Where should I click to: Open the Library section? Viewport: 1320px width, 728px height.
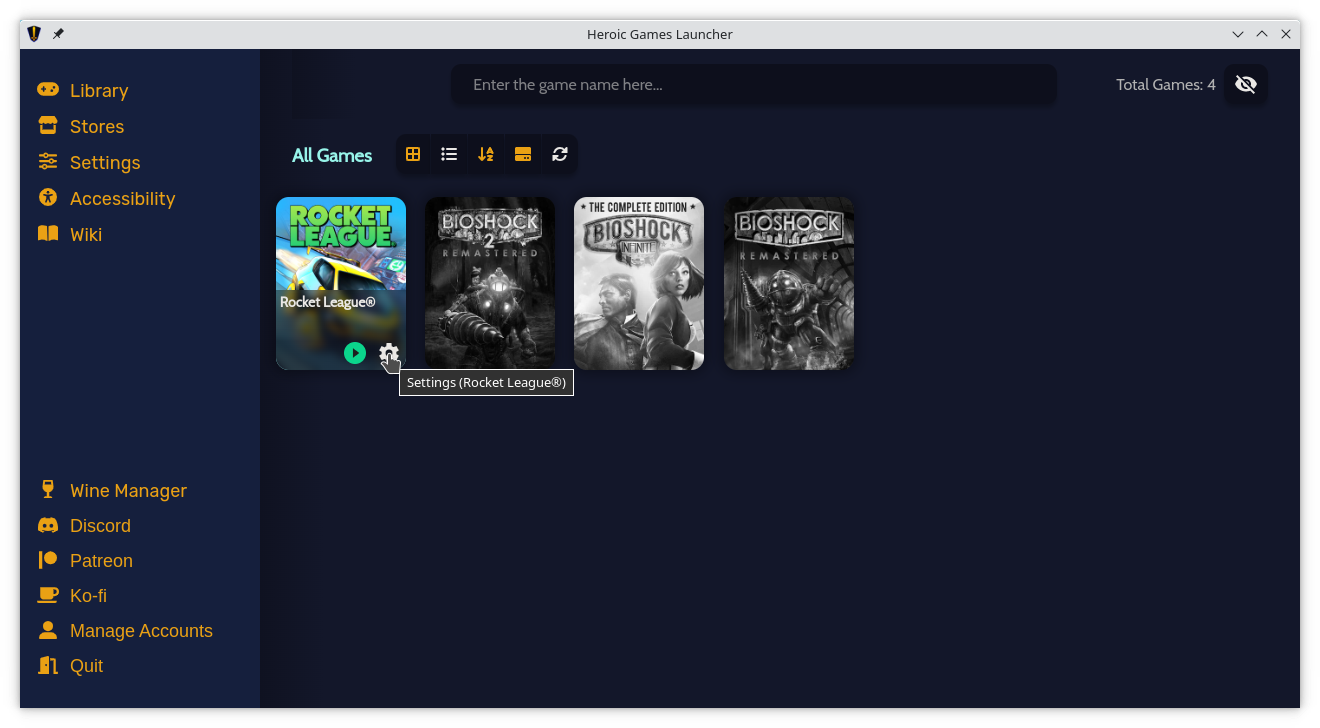98,91
